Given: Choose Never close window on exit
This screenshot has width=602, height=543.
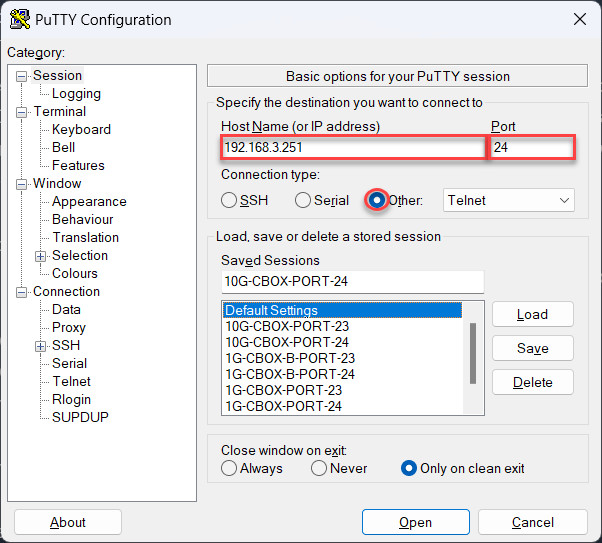Looking at the screenshot, I should [x=320, y=468].
